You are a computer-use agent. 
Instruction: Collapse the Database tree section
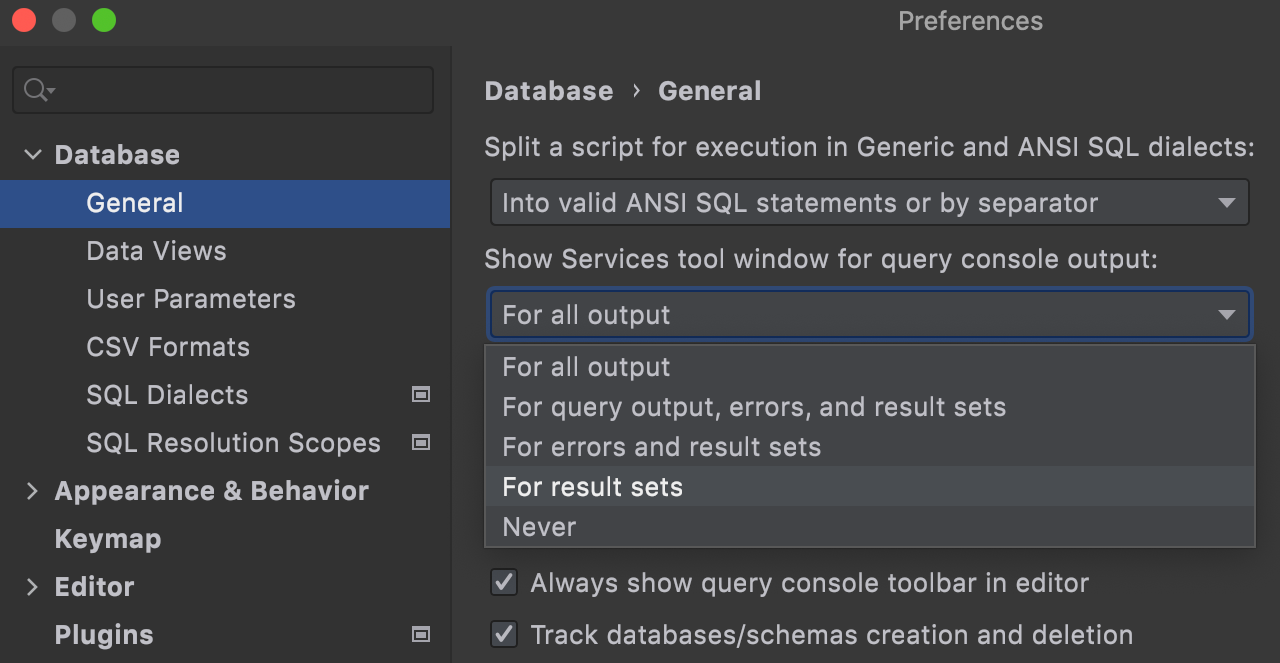click(x=33, y=155)
